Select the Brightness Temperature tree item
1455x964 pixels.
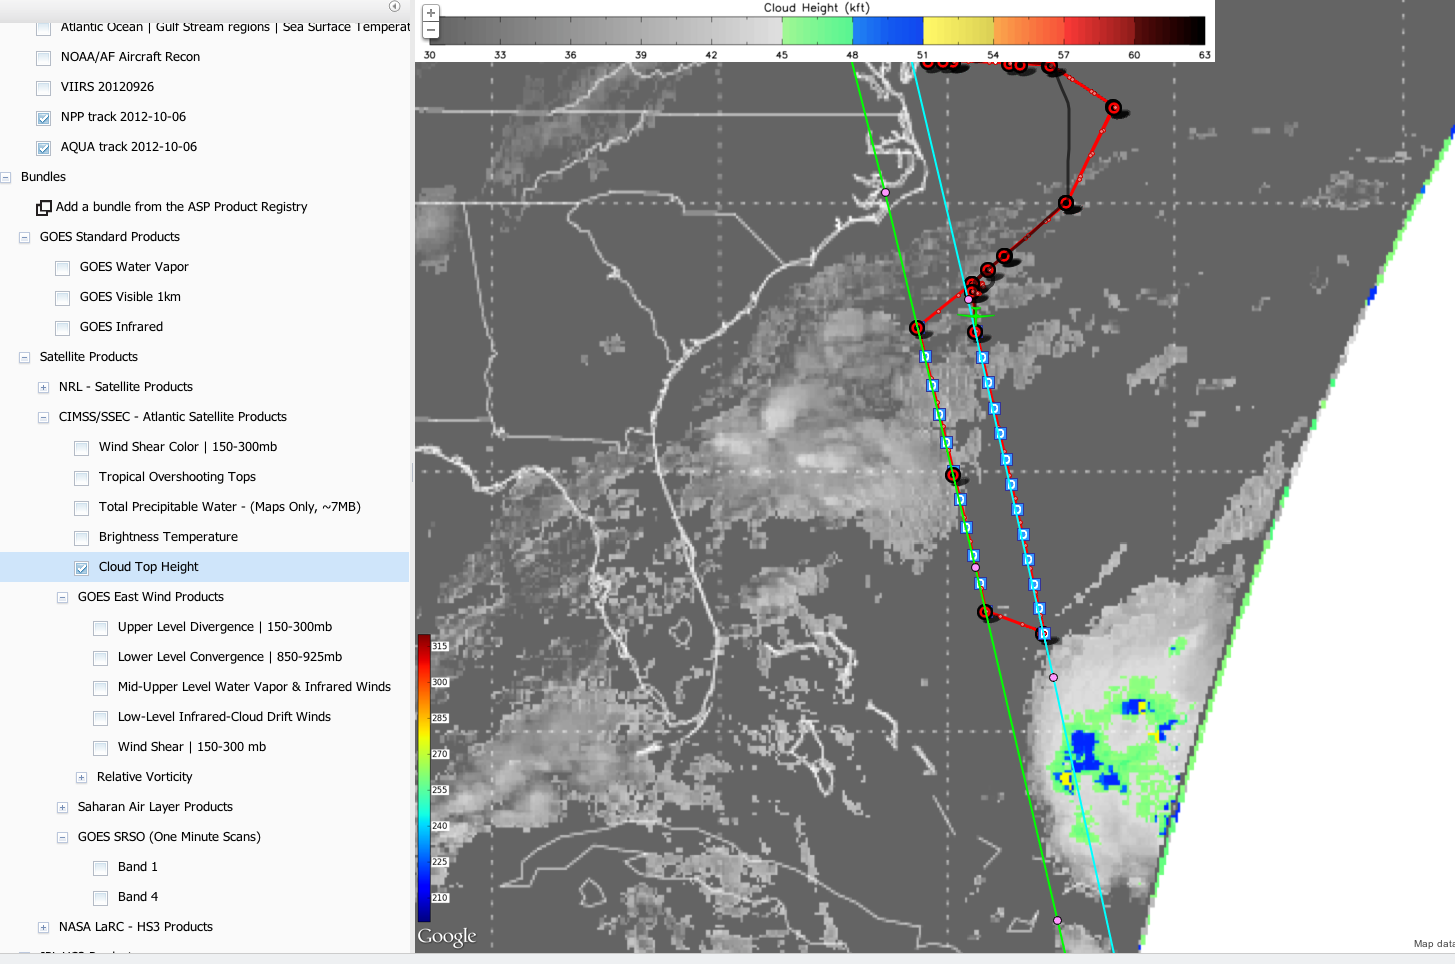coord(168,537)
